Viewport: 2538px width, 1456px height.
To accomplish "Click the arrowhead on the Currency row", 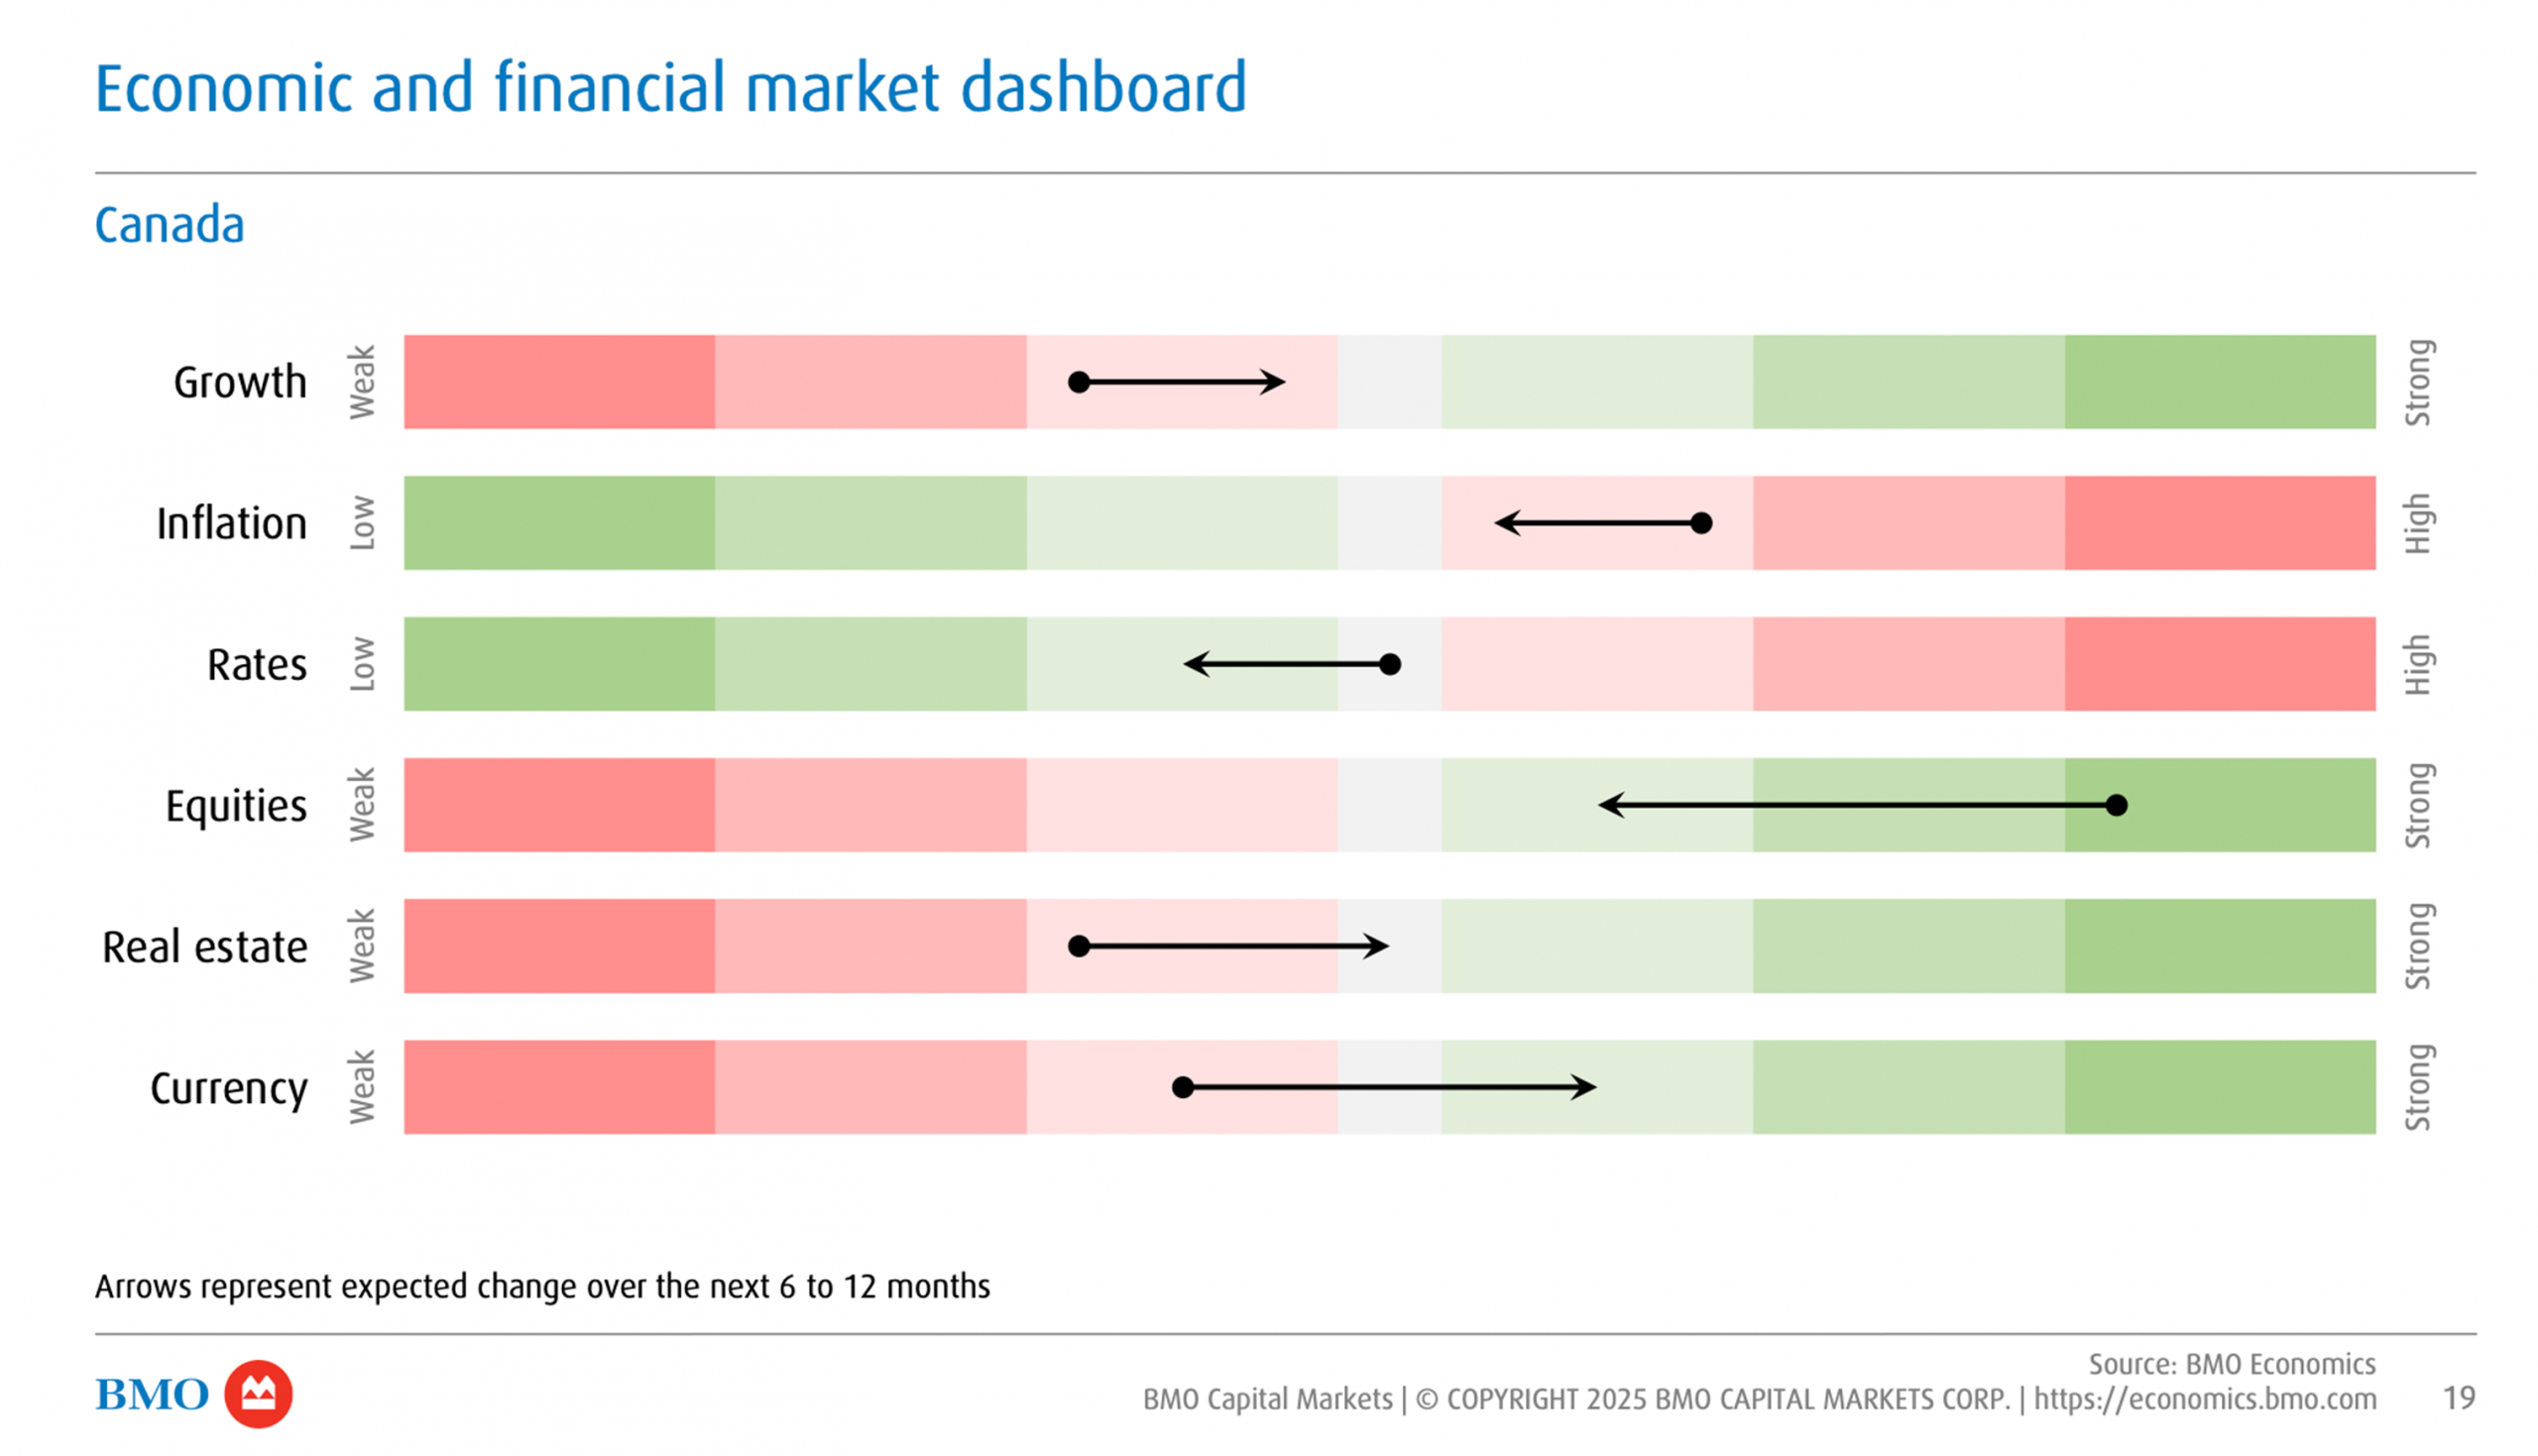I will coord(1587,1087).
